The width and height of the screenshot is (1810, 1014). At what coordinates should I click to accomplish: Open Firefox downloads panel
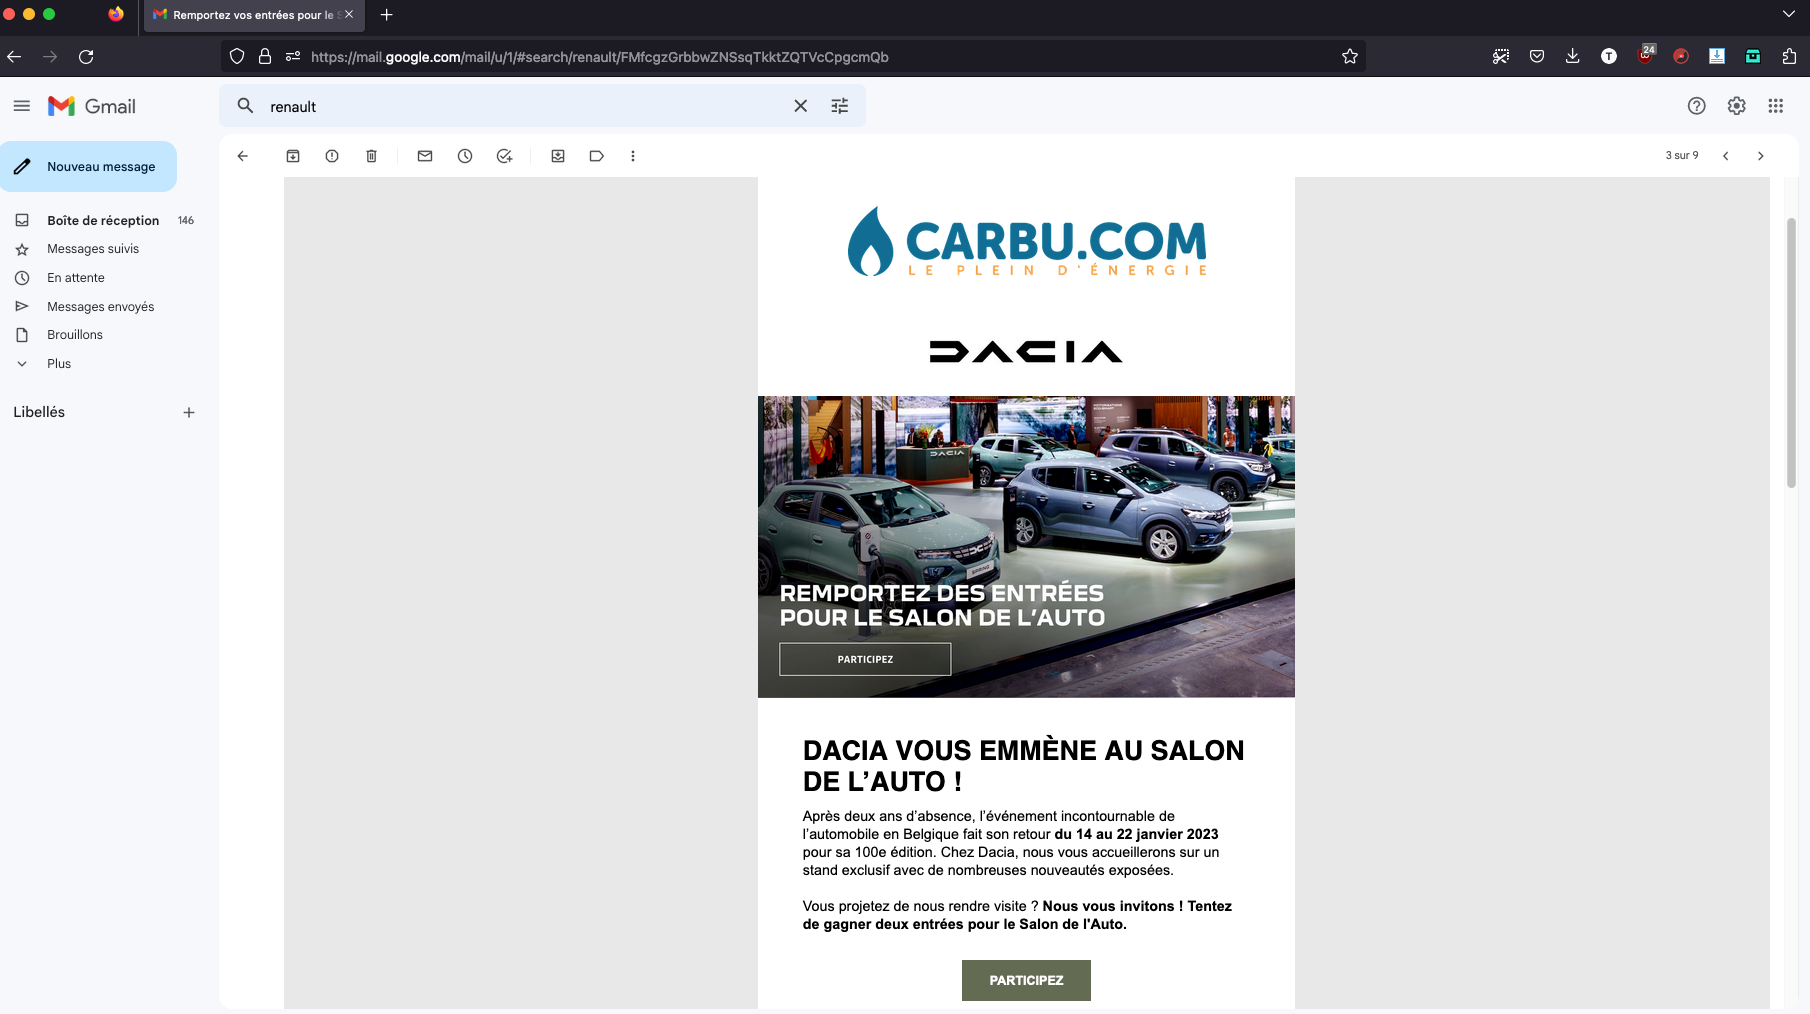tap(1573, 56)
